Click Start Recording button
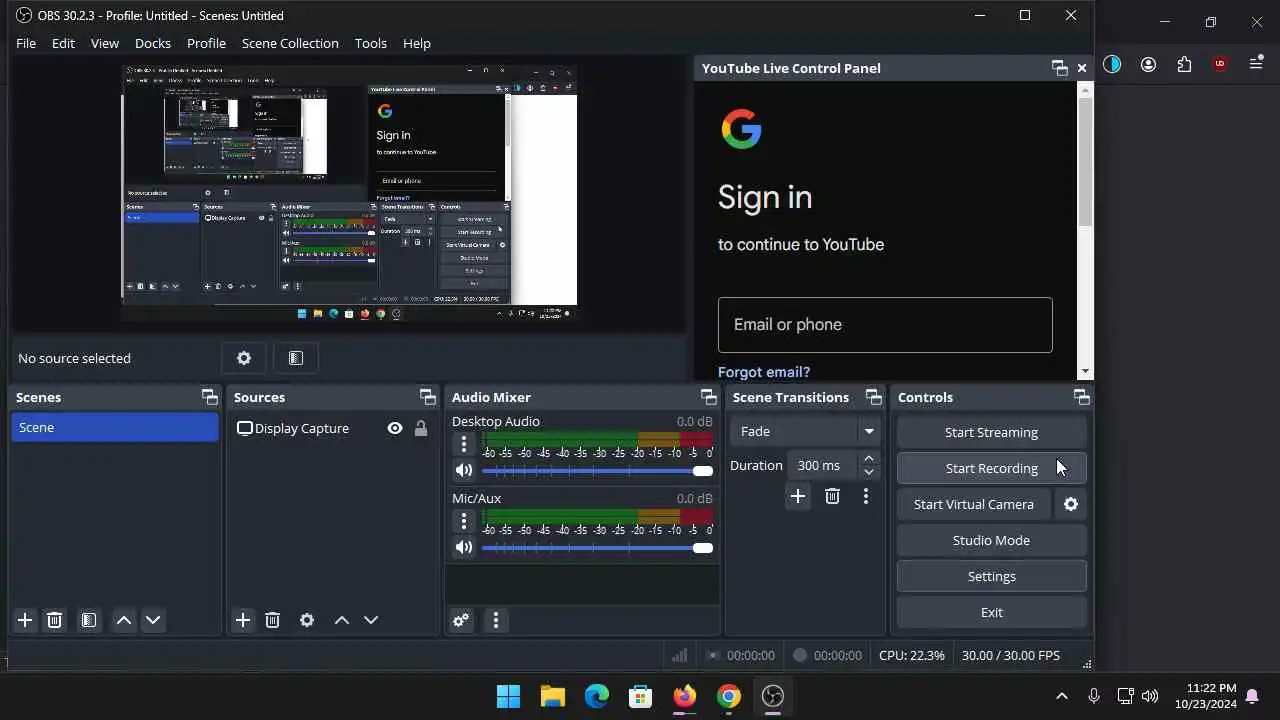 [x=991, y=468]
